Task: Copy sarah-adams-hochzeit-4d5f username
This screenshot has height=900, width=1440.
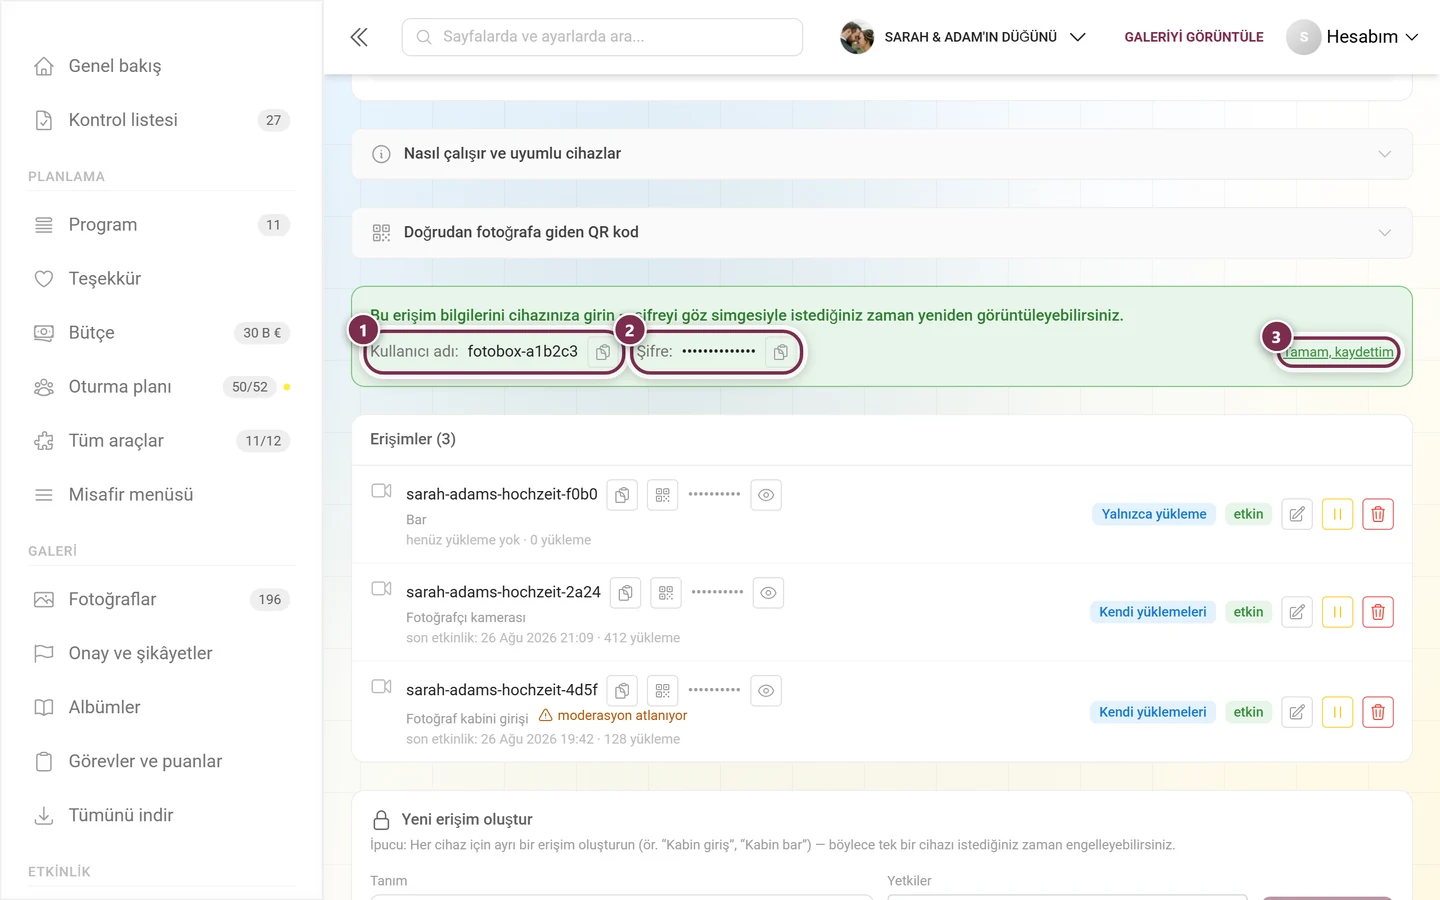Action: 622,691
